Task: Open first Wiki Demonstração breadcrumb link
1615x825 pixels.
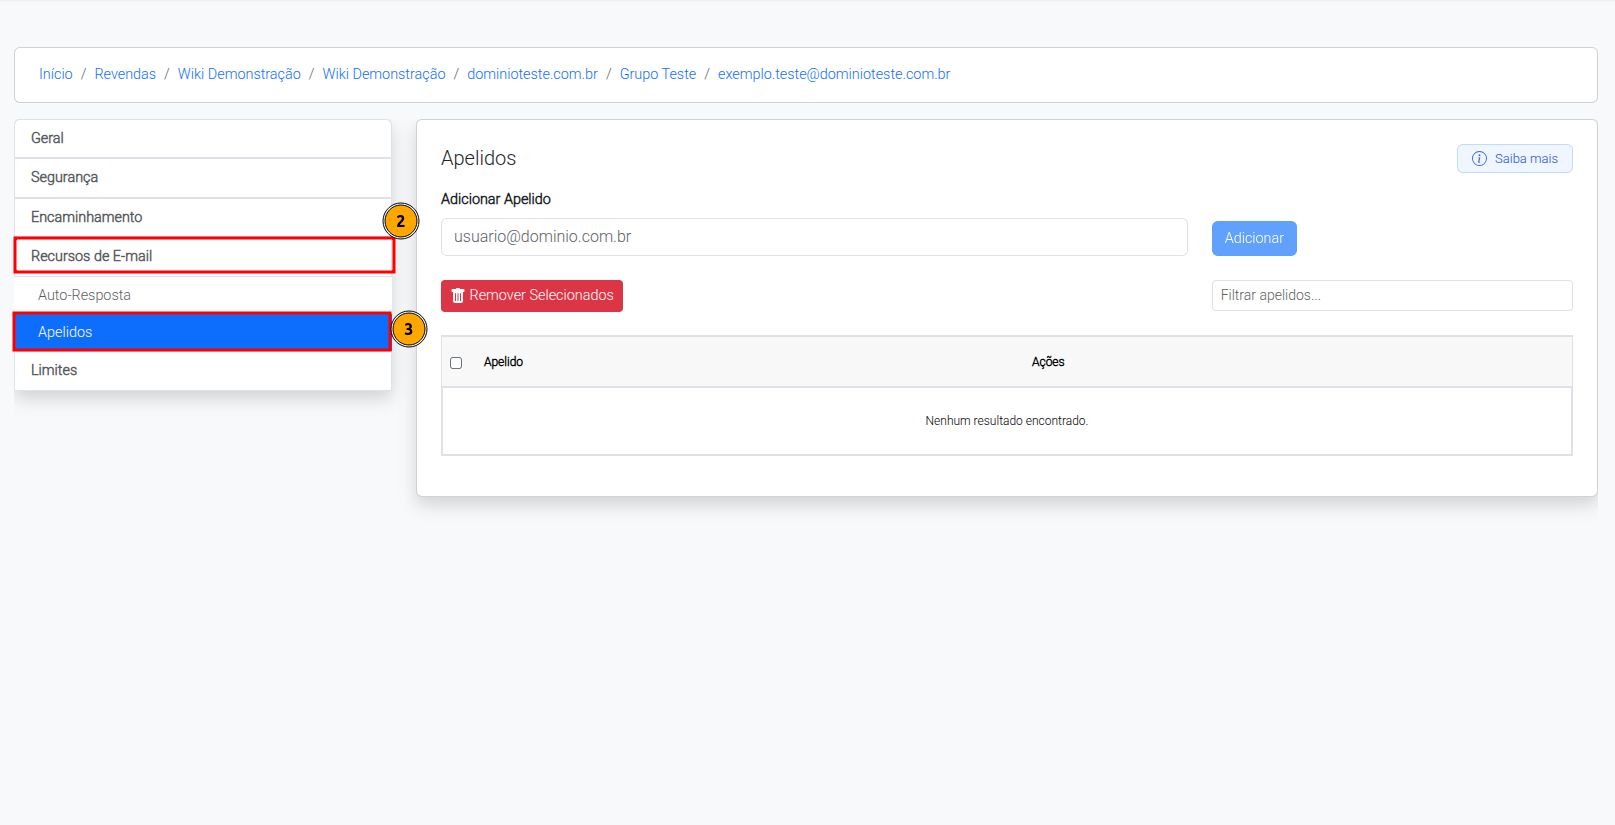Action: [x=239, y=74]
